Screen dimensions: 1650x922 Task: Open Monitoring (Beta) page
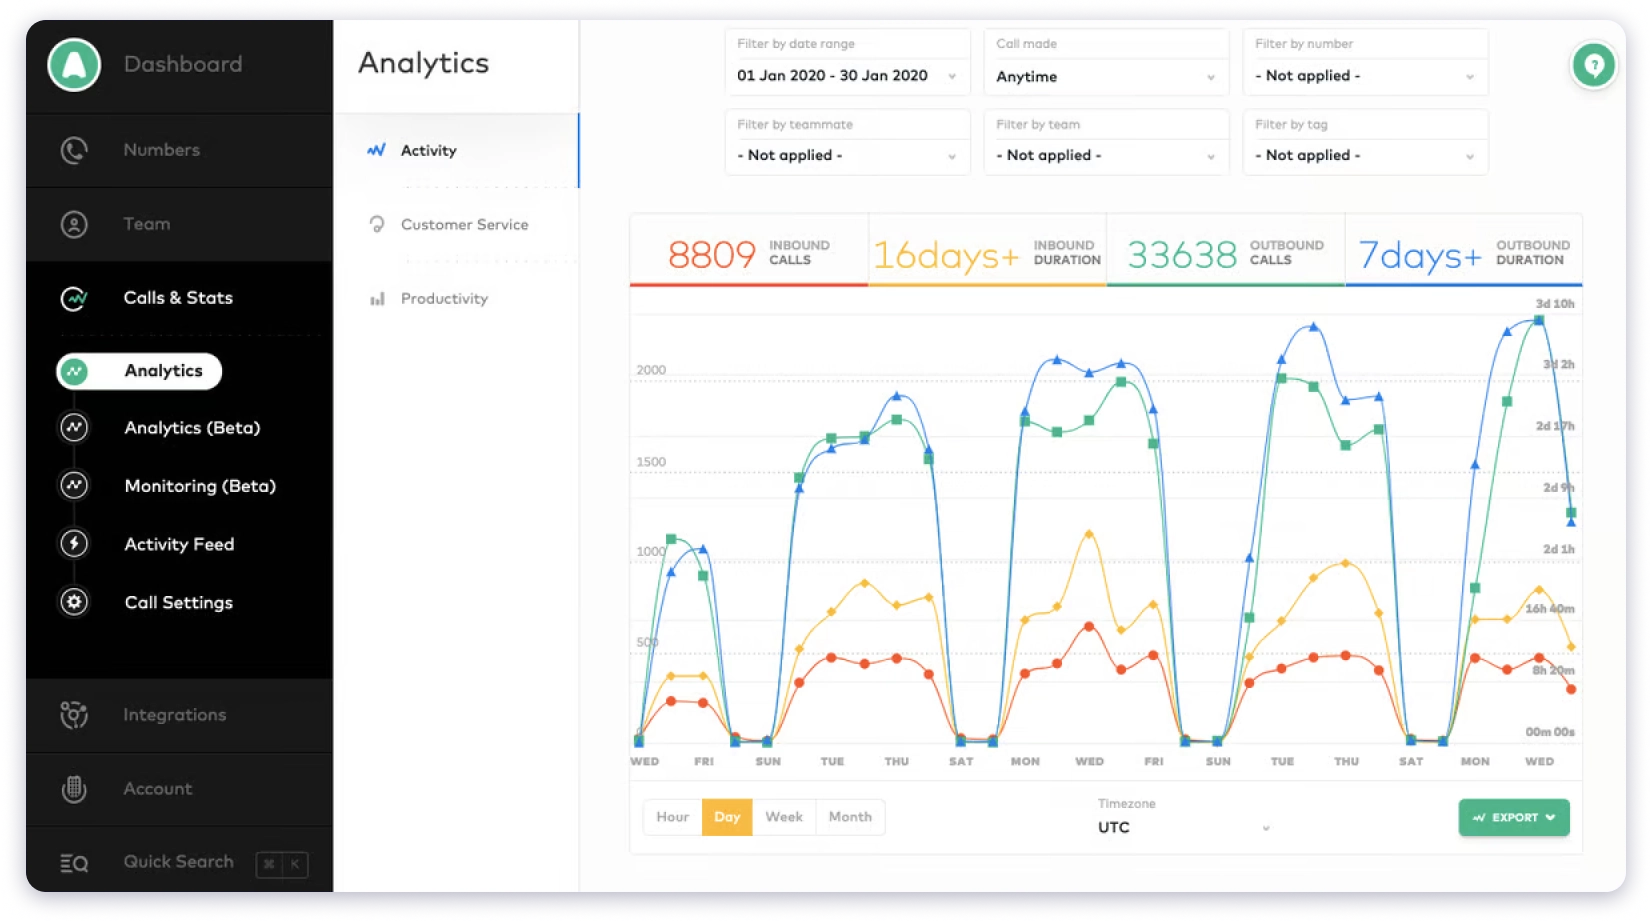pyautogui.click(x=200, y=486)
